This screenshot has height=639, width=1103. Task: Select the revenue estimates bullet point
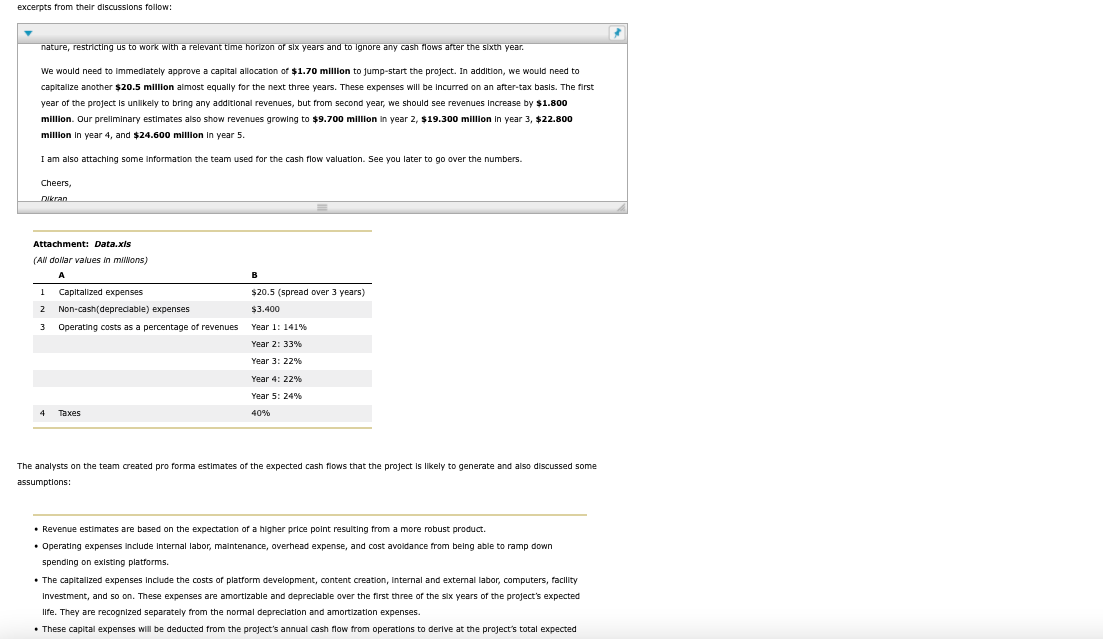point(263,529)
